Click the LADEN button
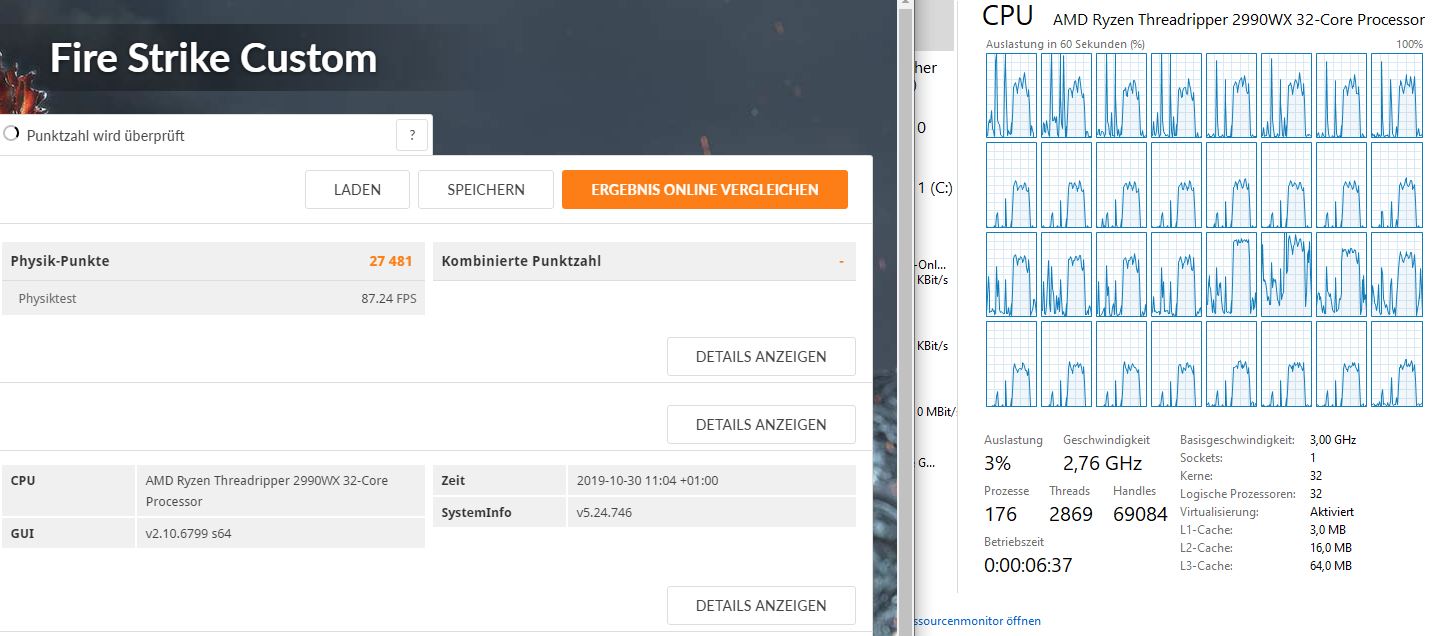1433x636 pixels. coord(357,189)
